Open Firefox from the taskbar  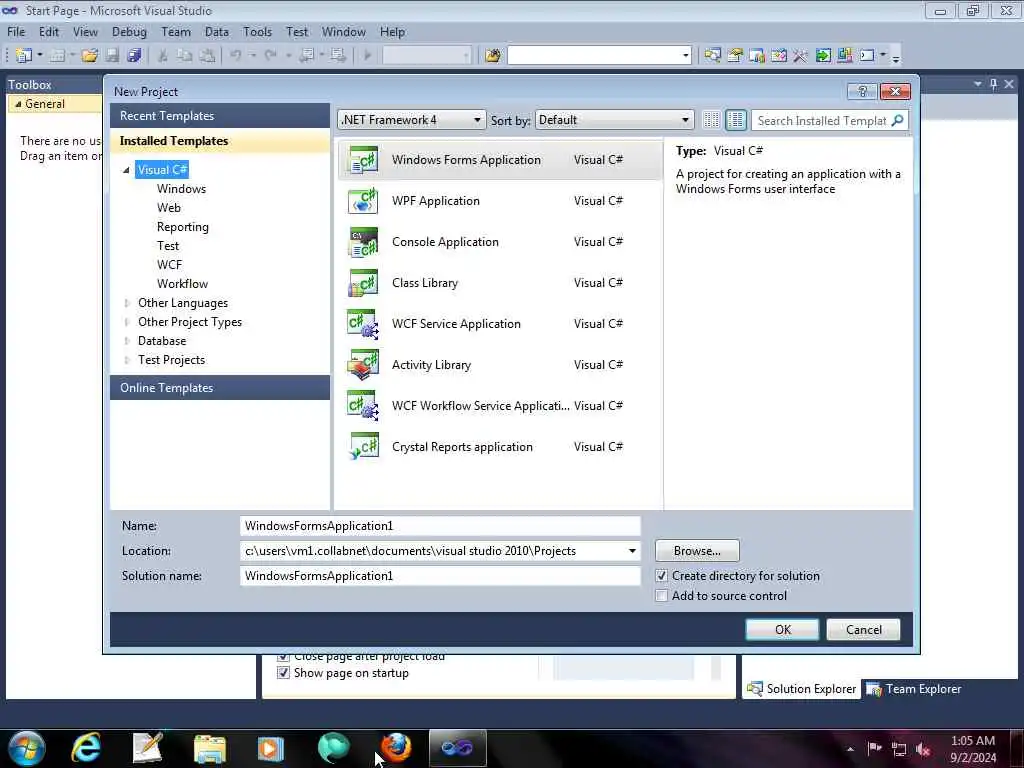(396, 748)
